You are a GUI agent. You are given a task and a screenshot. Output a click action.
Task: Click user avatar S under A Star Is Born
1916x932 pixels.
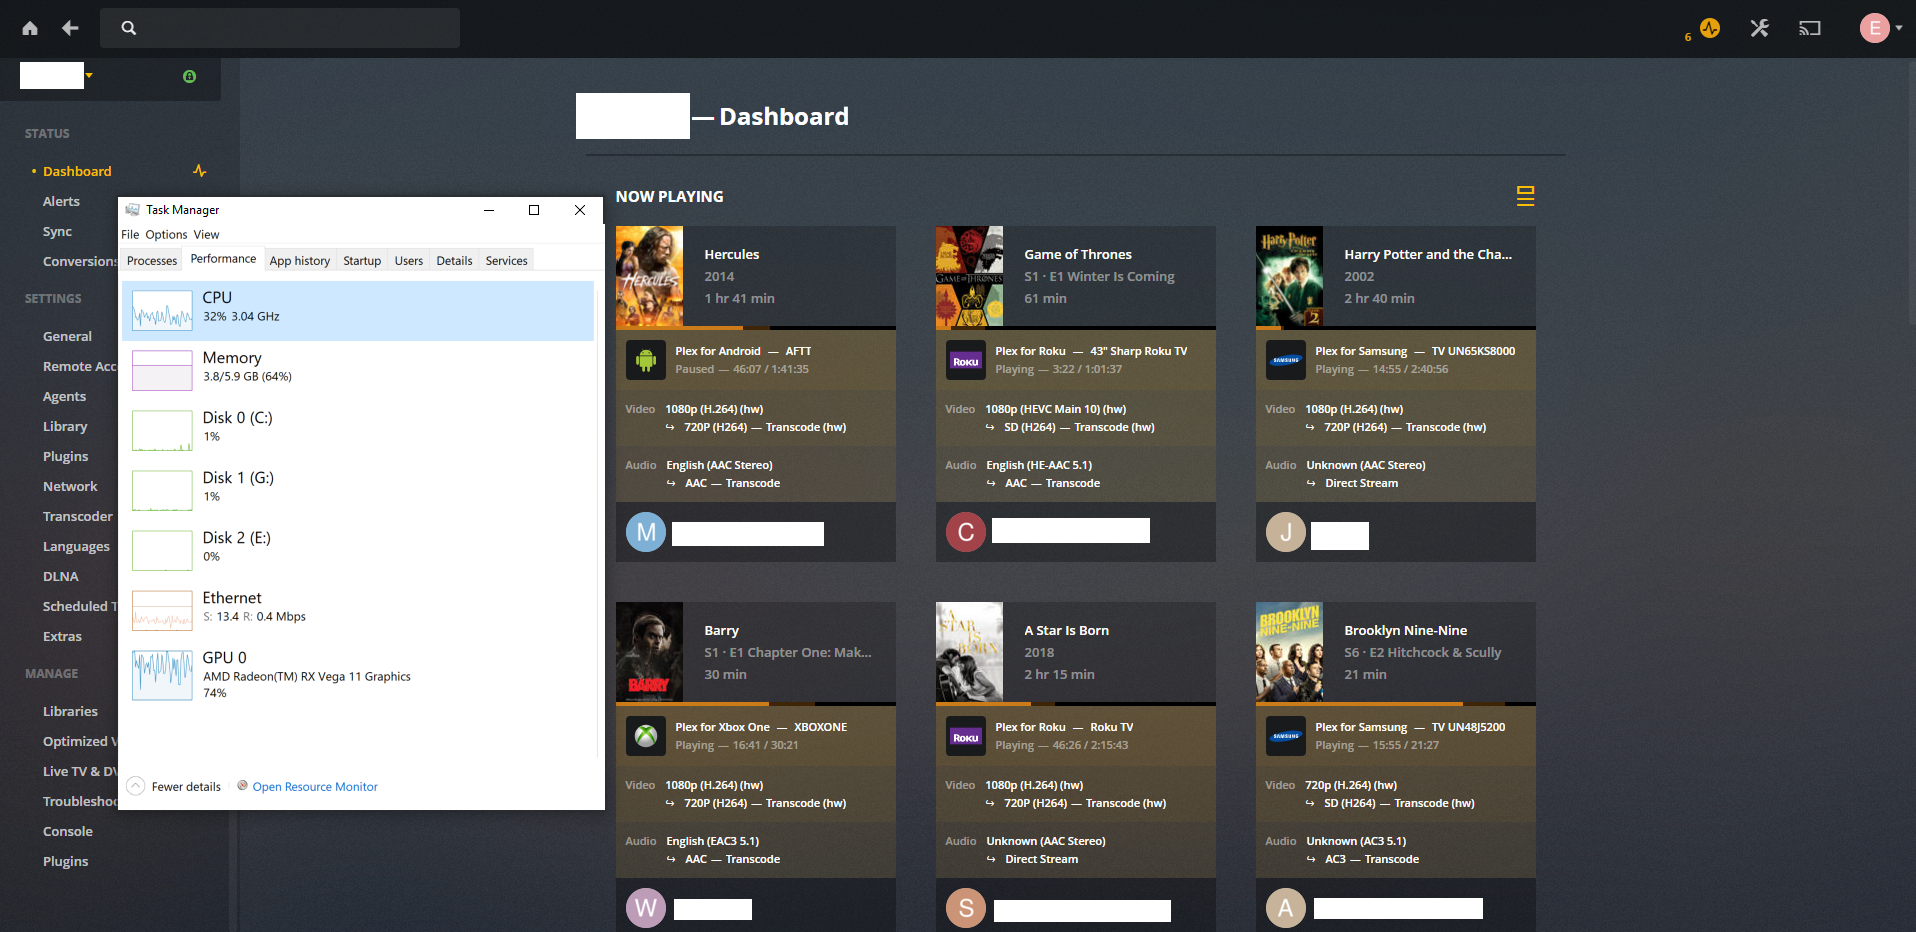tap(966, 908)
